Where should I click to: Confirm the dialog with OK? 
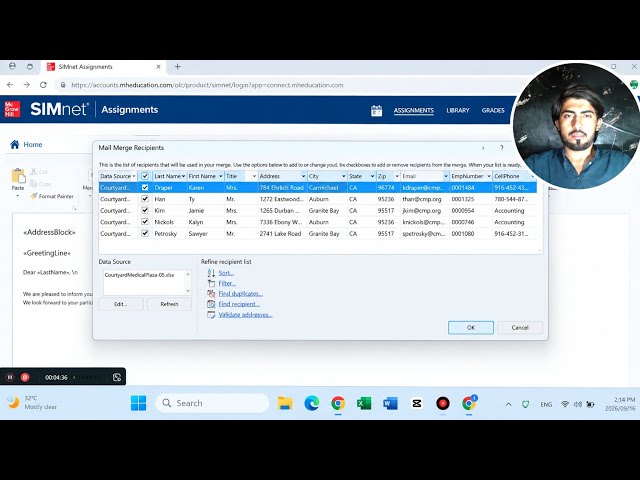(471, 327)
